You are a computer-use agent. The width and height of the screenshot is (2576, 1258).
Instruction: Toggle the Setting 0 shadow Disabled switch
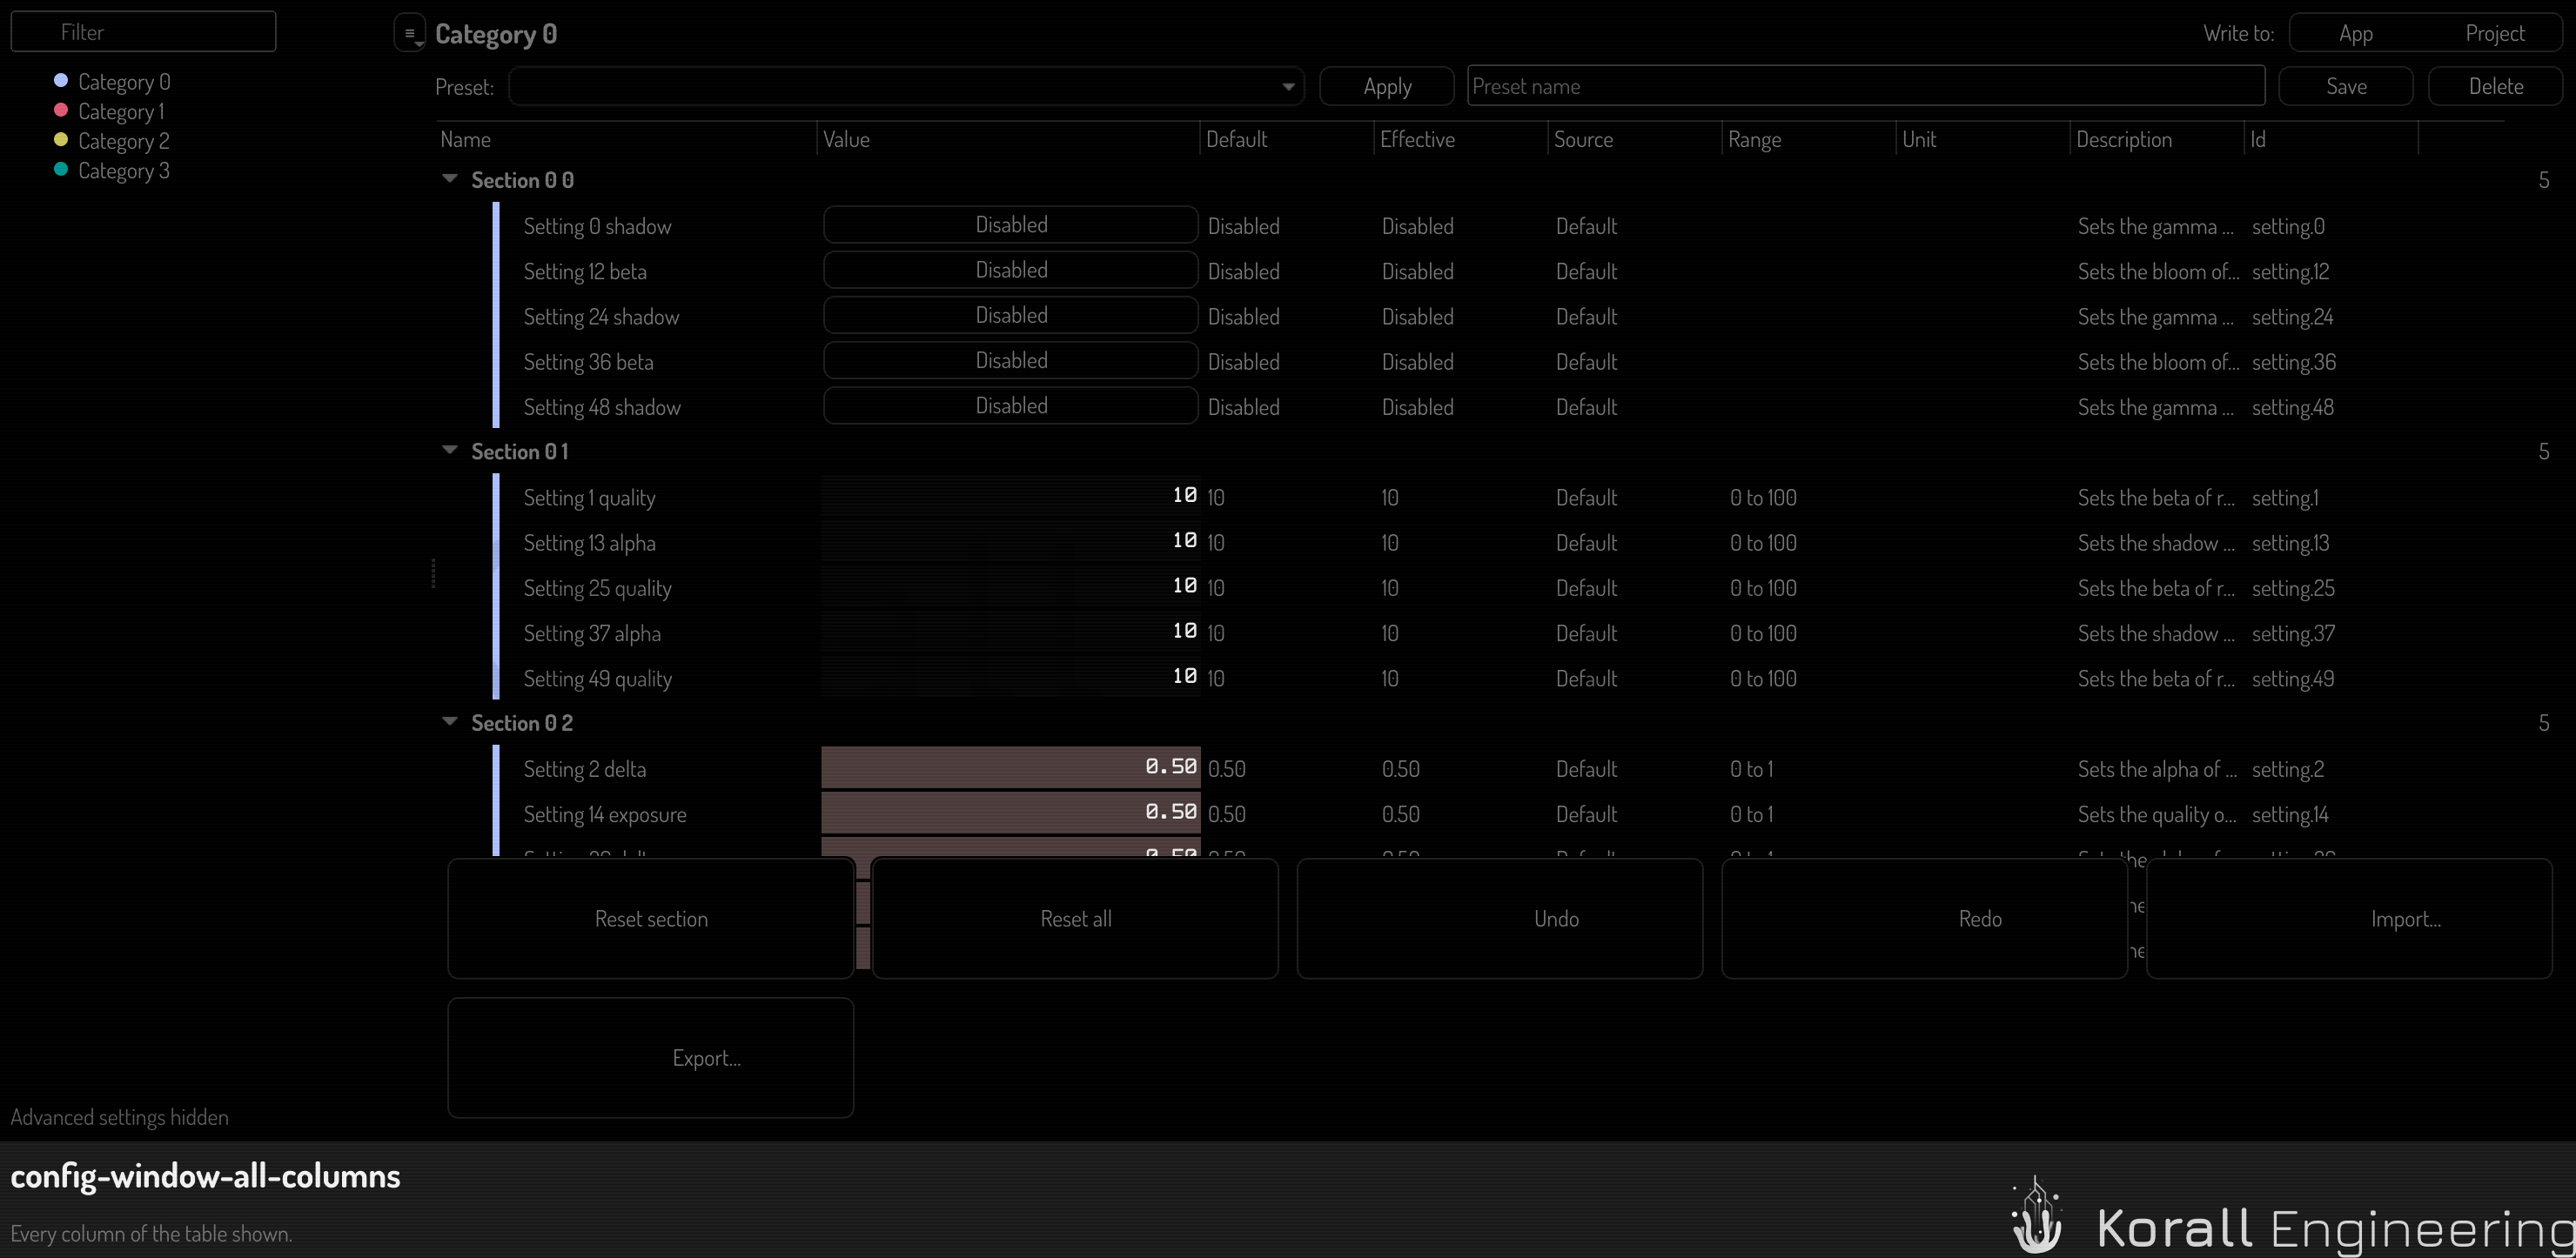pos(1010,225)
